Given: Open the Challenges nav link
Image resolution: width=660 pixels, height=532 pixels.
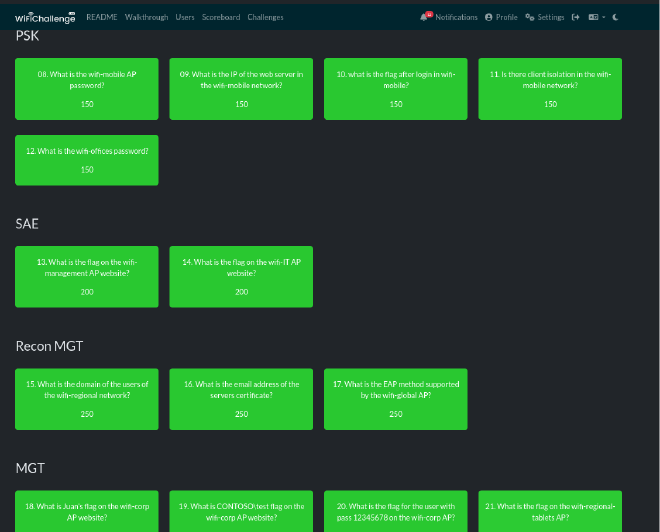Looking at the screenshot, I should coord(265,17).
